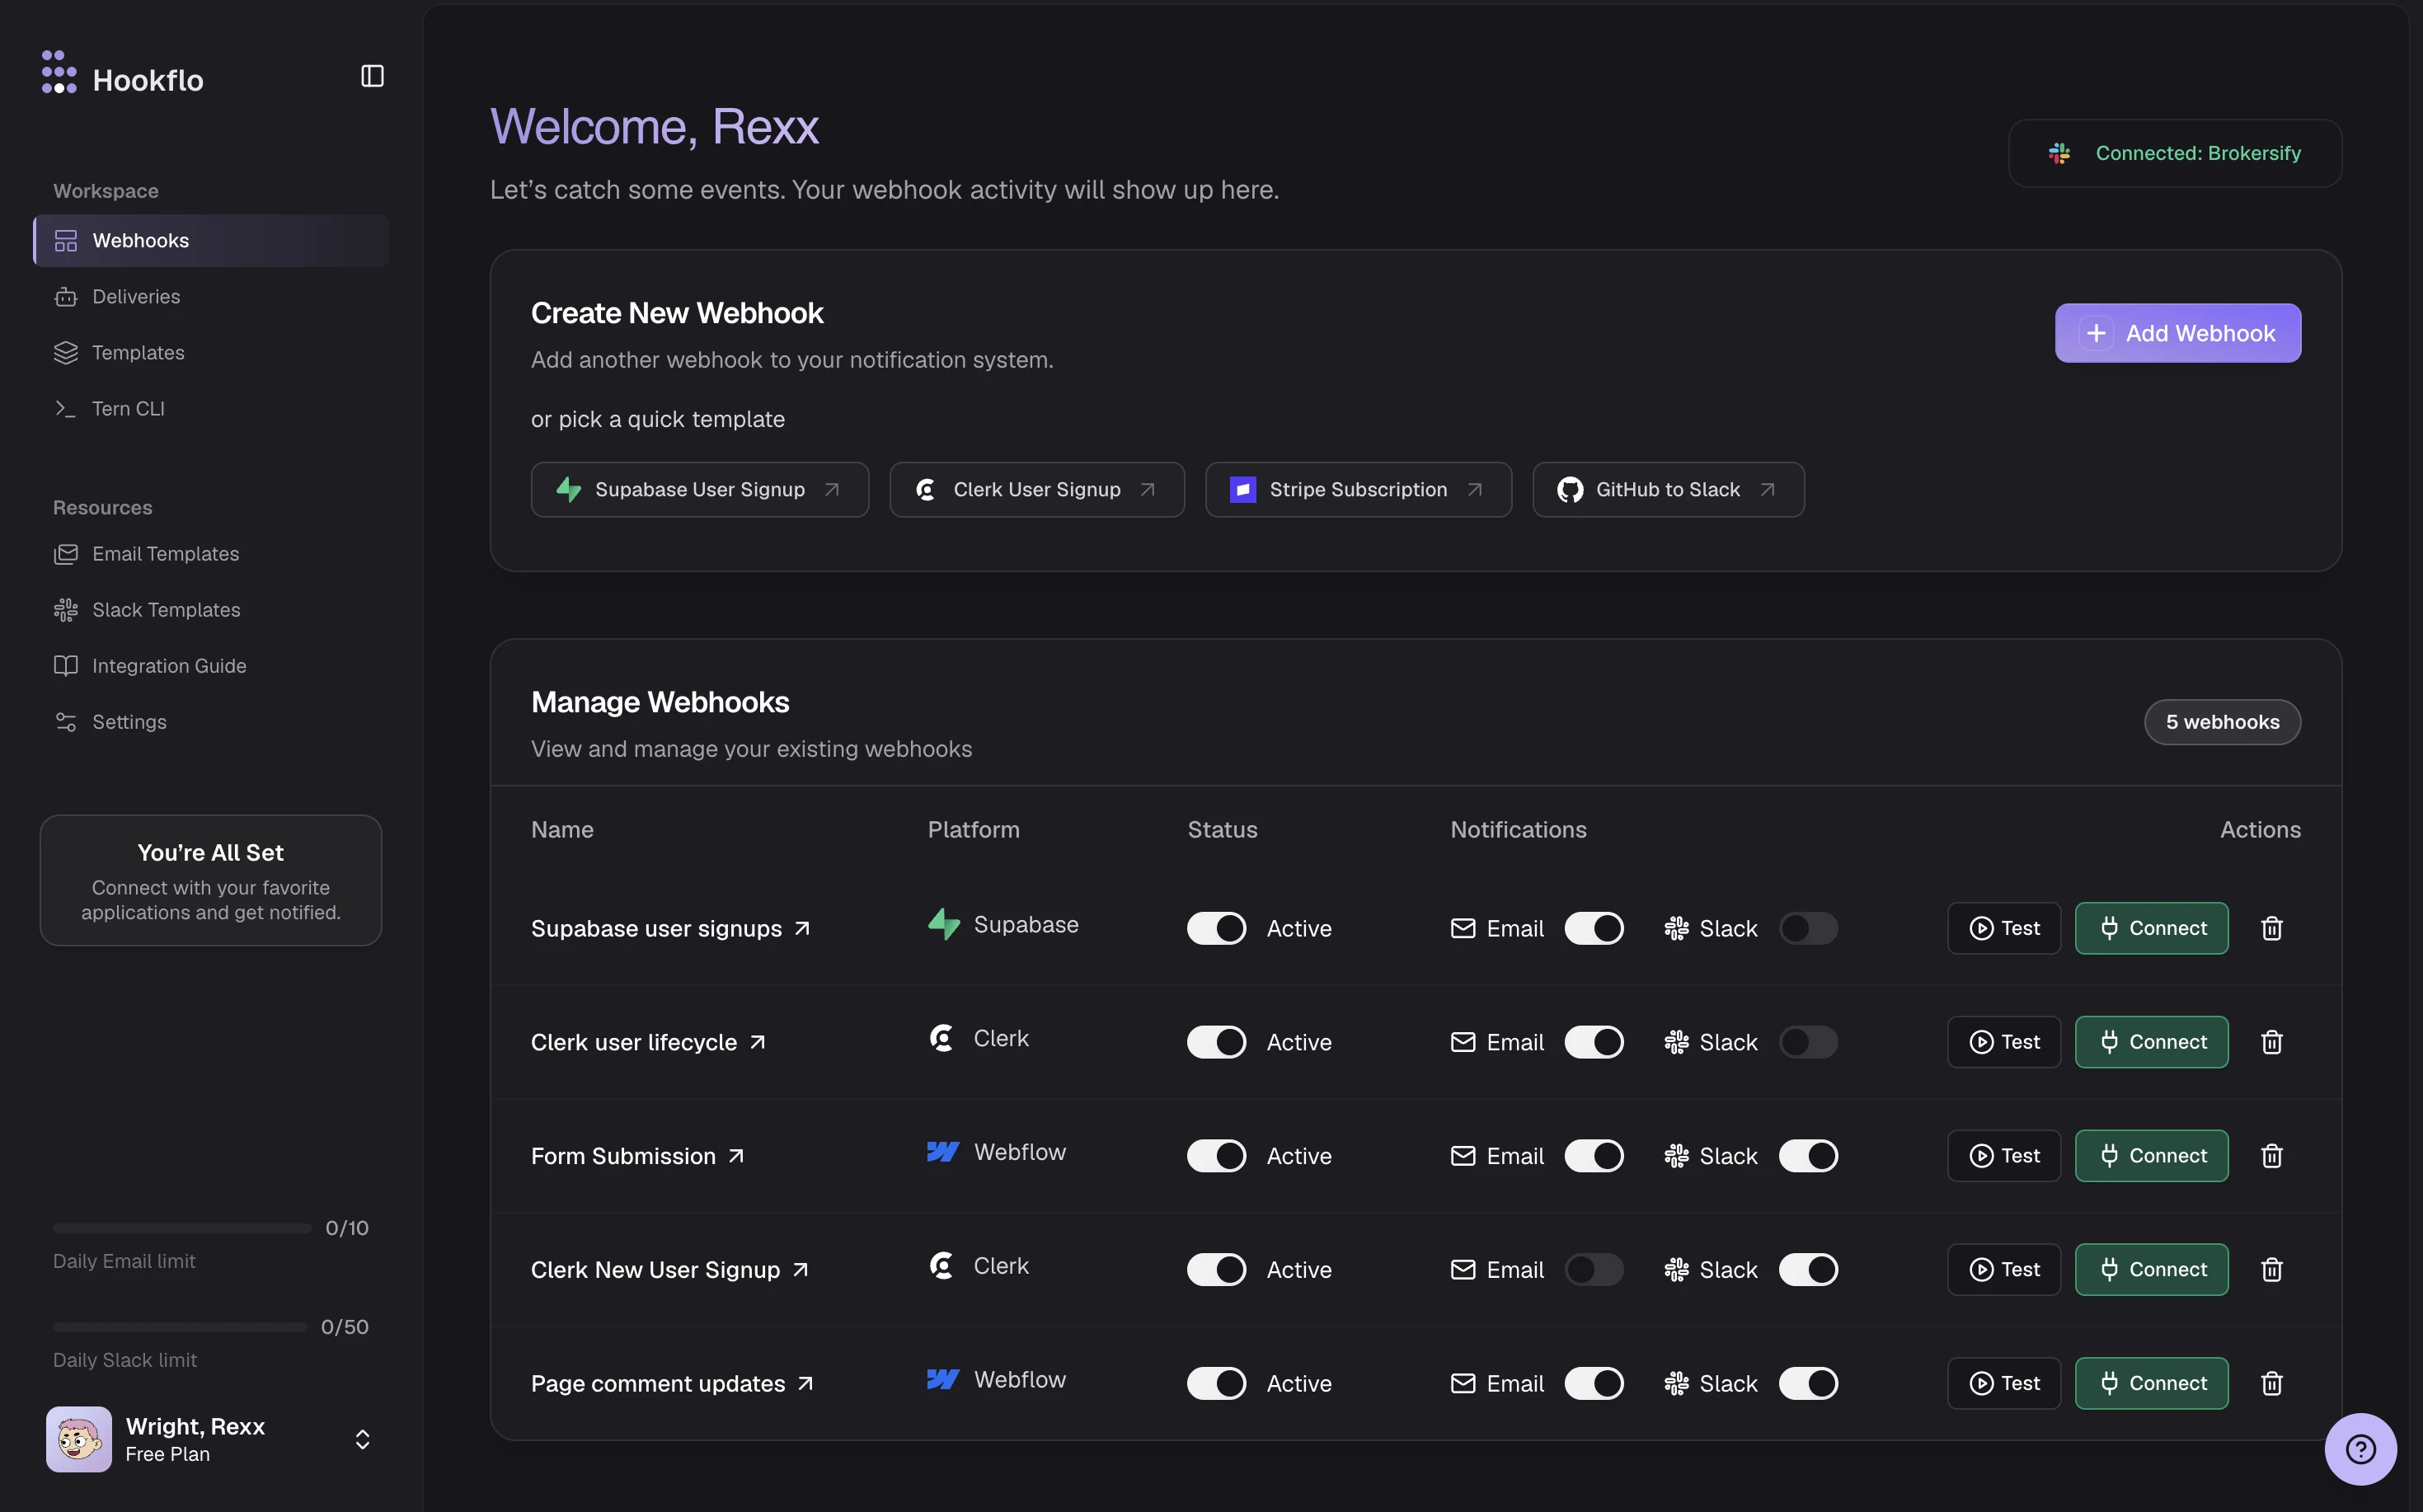Click the Supabase platform icon in first row
Screen dimensions: 2423x1512
(x=943, y=925)
